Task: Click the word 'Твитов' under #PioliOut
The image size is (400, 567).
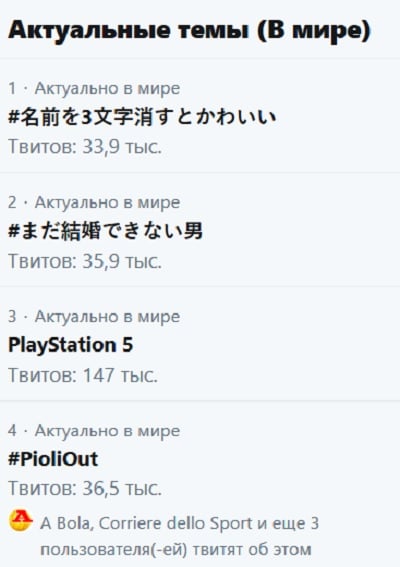Action: pyautogui.click(x=43, y=488)
